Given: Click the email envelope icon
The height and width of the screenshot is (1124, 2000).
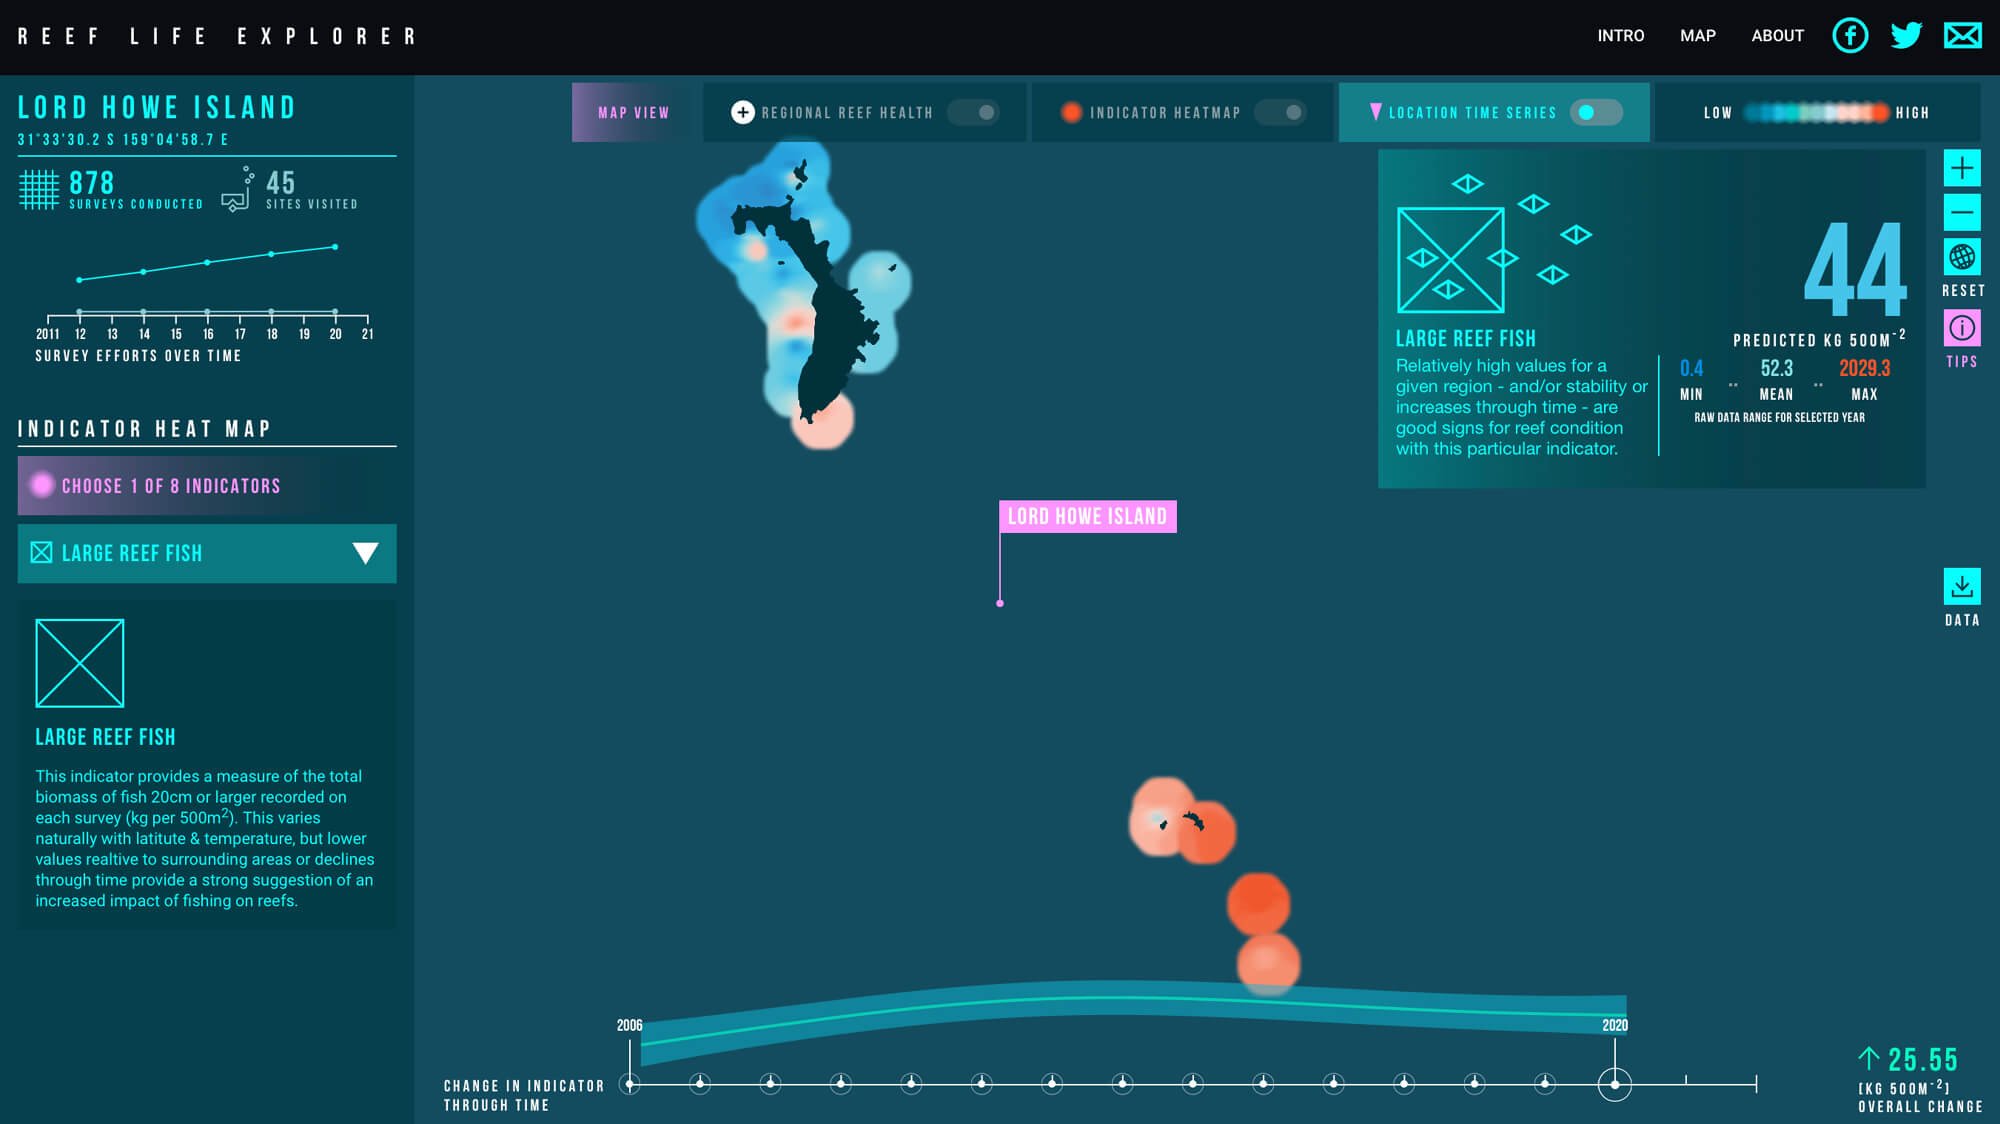Looking at the screenshot, I should tap(1963, 36).
